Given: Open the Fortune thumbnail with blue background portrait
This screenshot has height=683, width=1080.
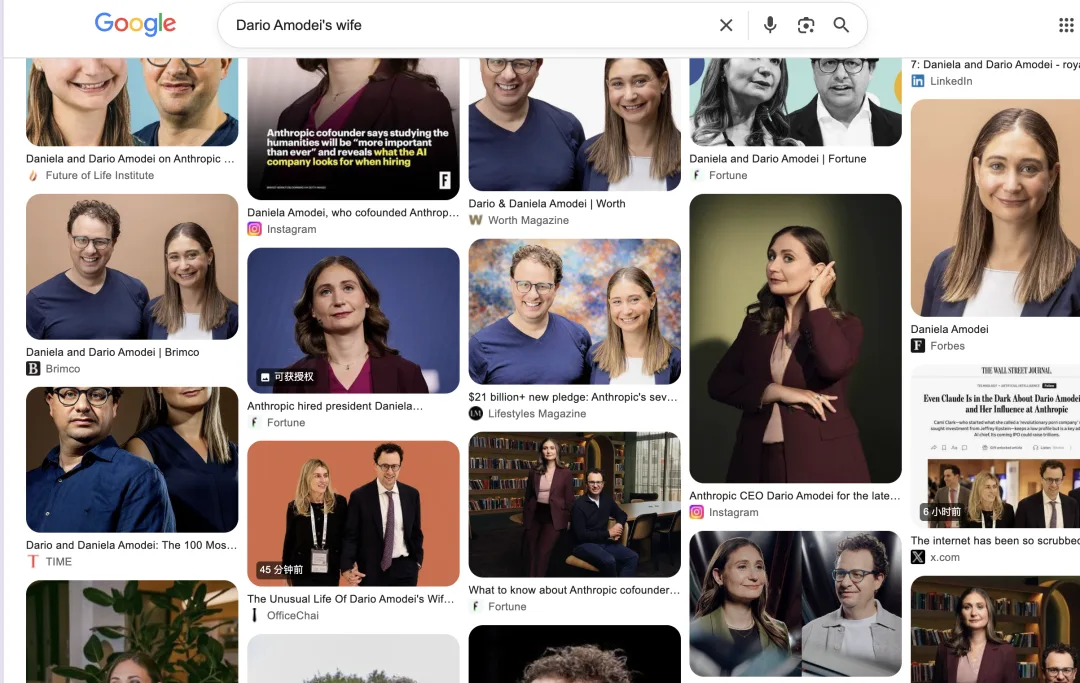Looking at the screenshot, I should [x=353, y=321].
